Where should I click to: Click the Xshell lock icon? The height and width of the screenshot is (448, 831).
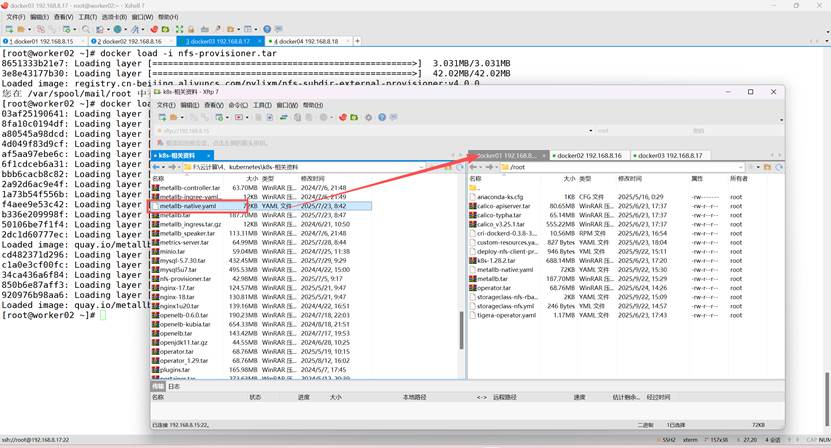pyautogui.click(x=191, y=29)
